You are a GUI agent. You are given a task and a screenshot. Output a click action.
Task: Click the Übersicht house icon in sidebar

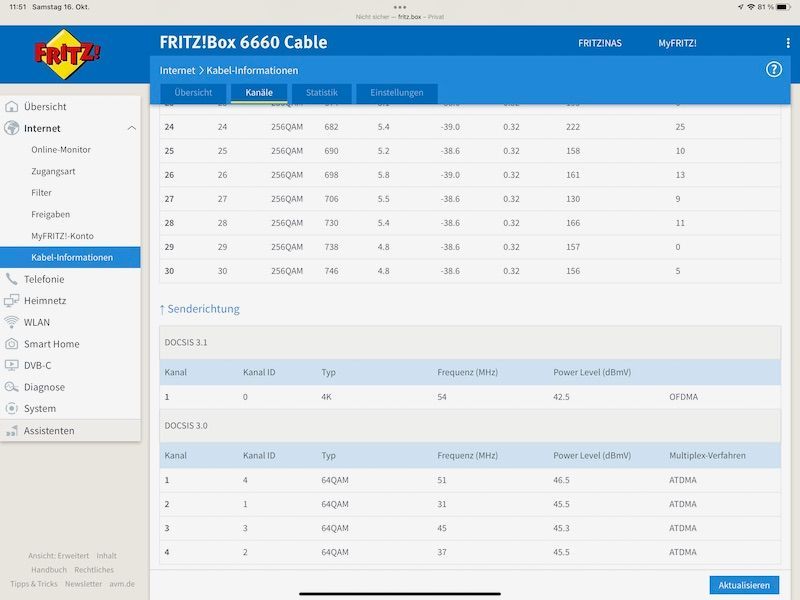(x=11, y=107)
